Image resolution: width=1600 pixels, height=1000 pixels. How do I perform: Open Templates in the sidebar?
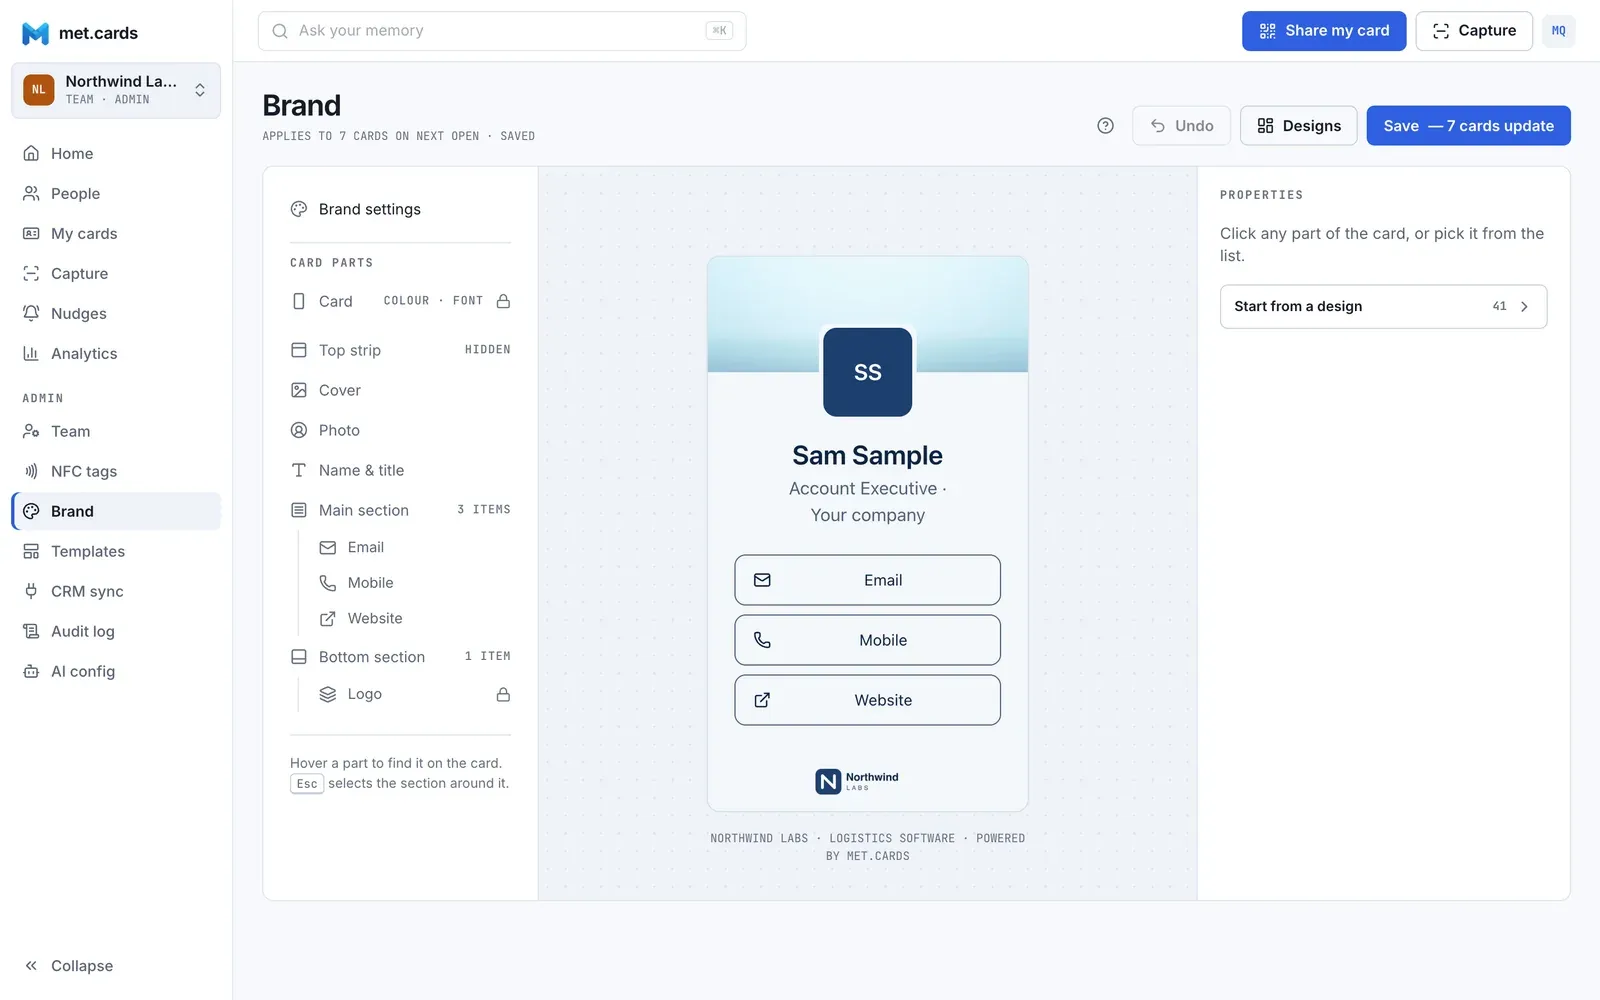[116, 551]
